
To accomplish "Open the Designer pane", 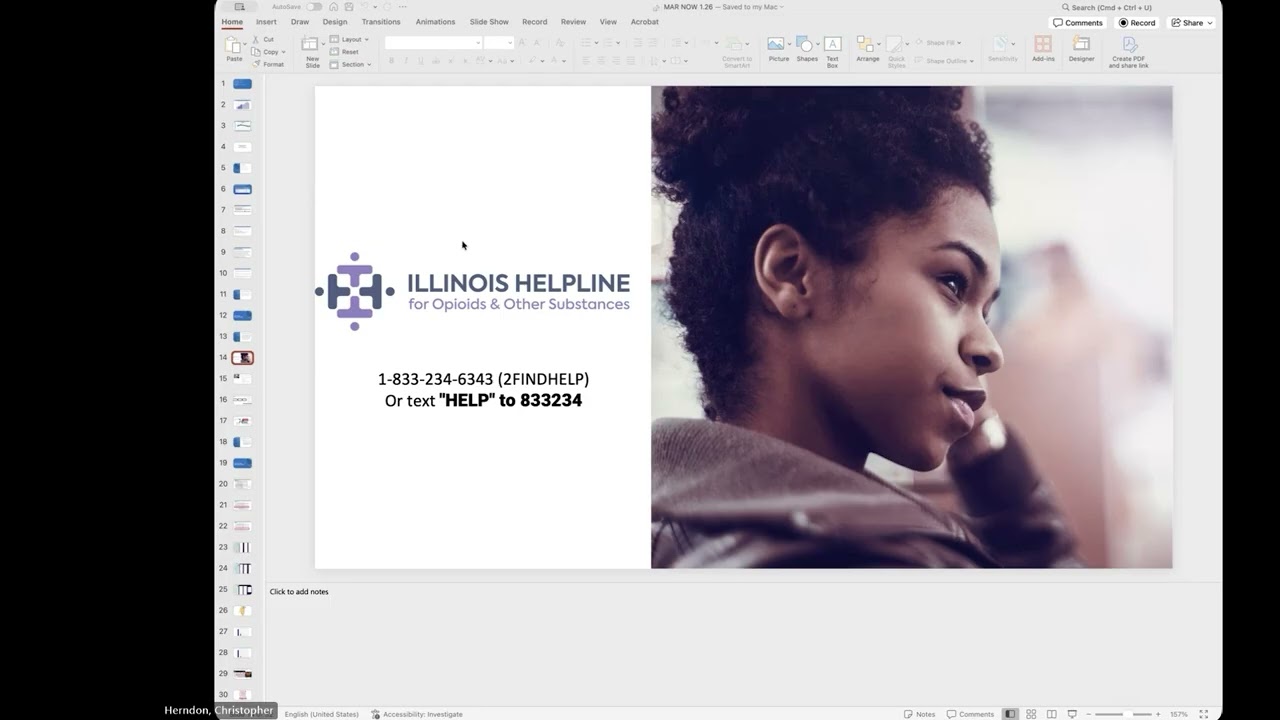I will click(x=1081, y=50).
